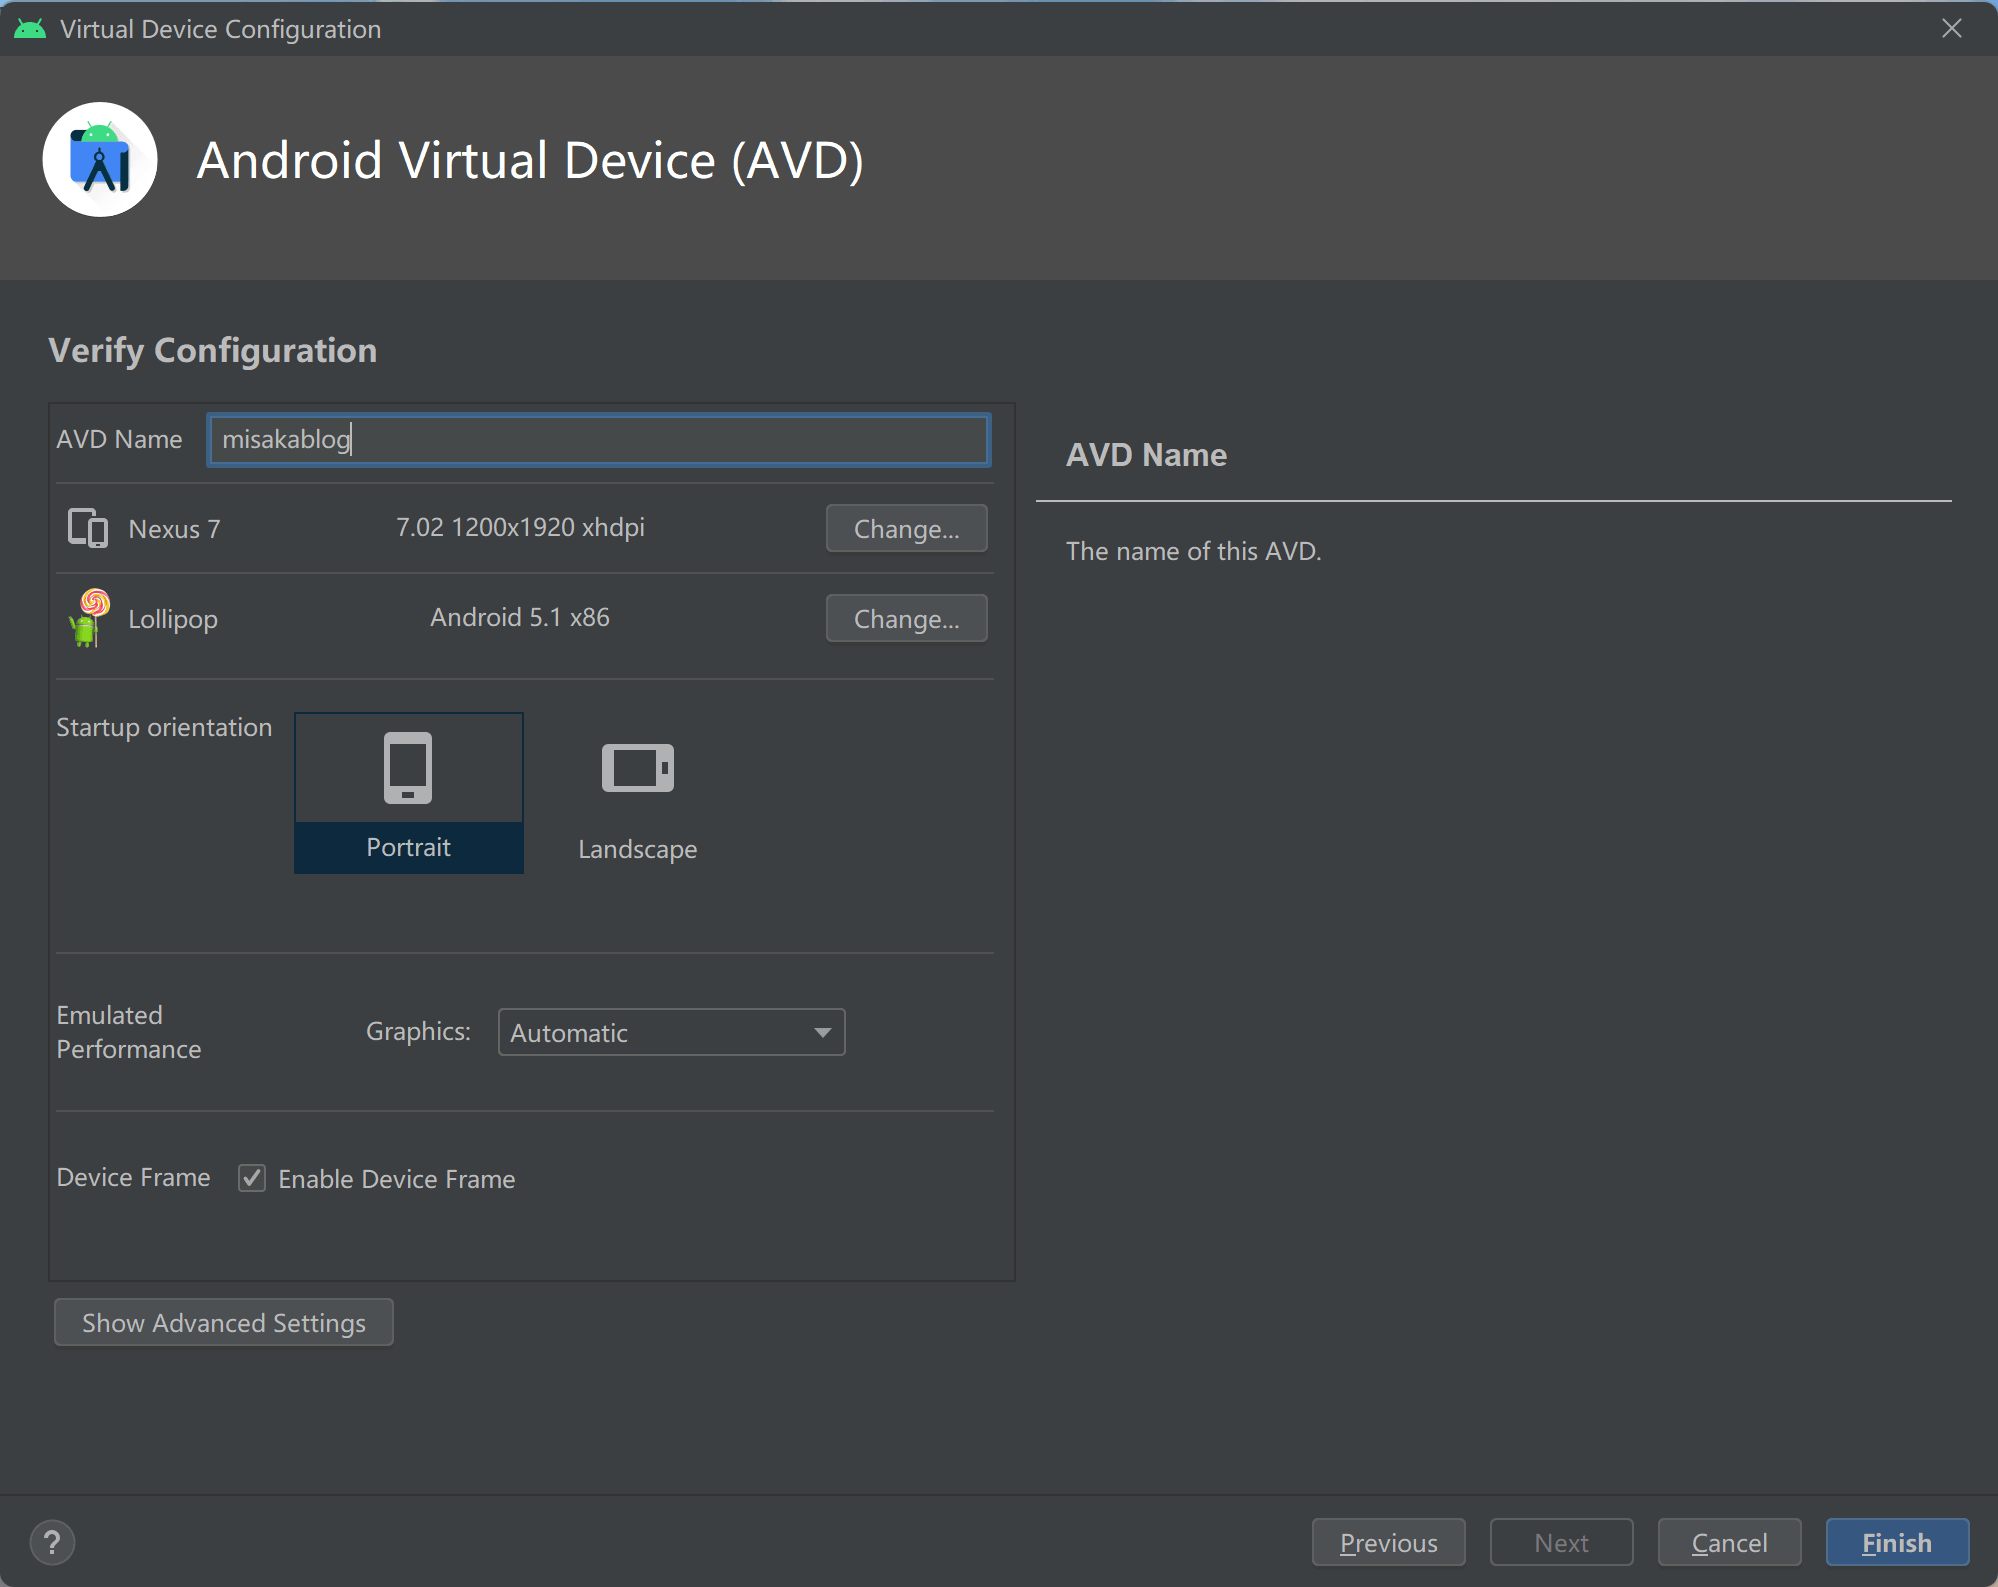The width and height of the screenshot is (1998, 1587).
Task: Click Finish to create the AVD
Action: pos(1896,1542)
